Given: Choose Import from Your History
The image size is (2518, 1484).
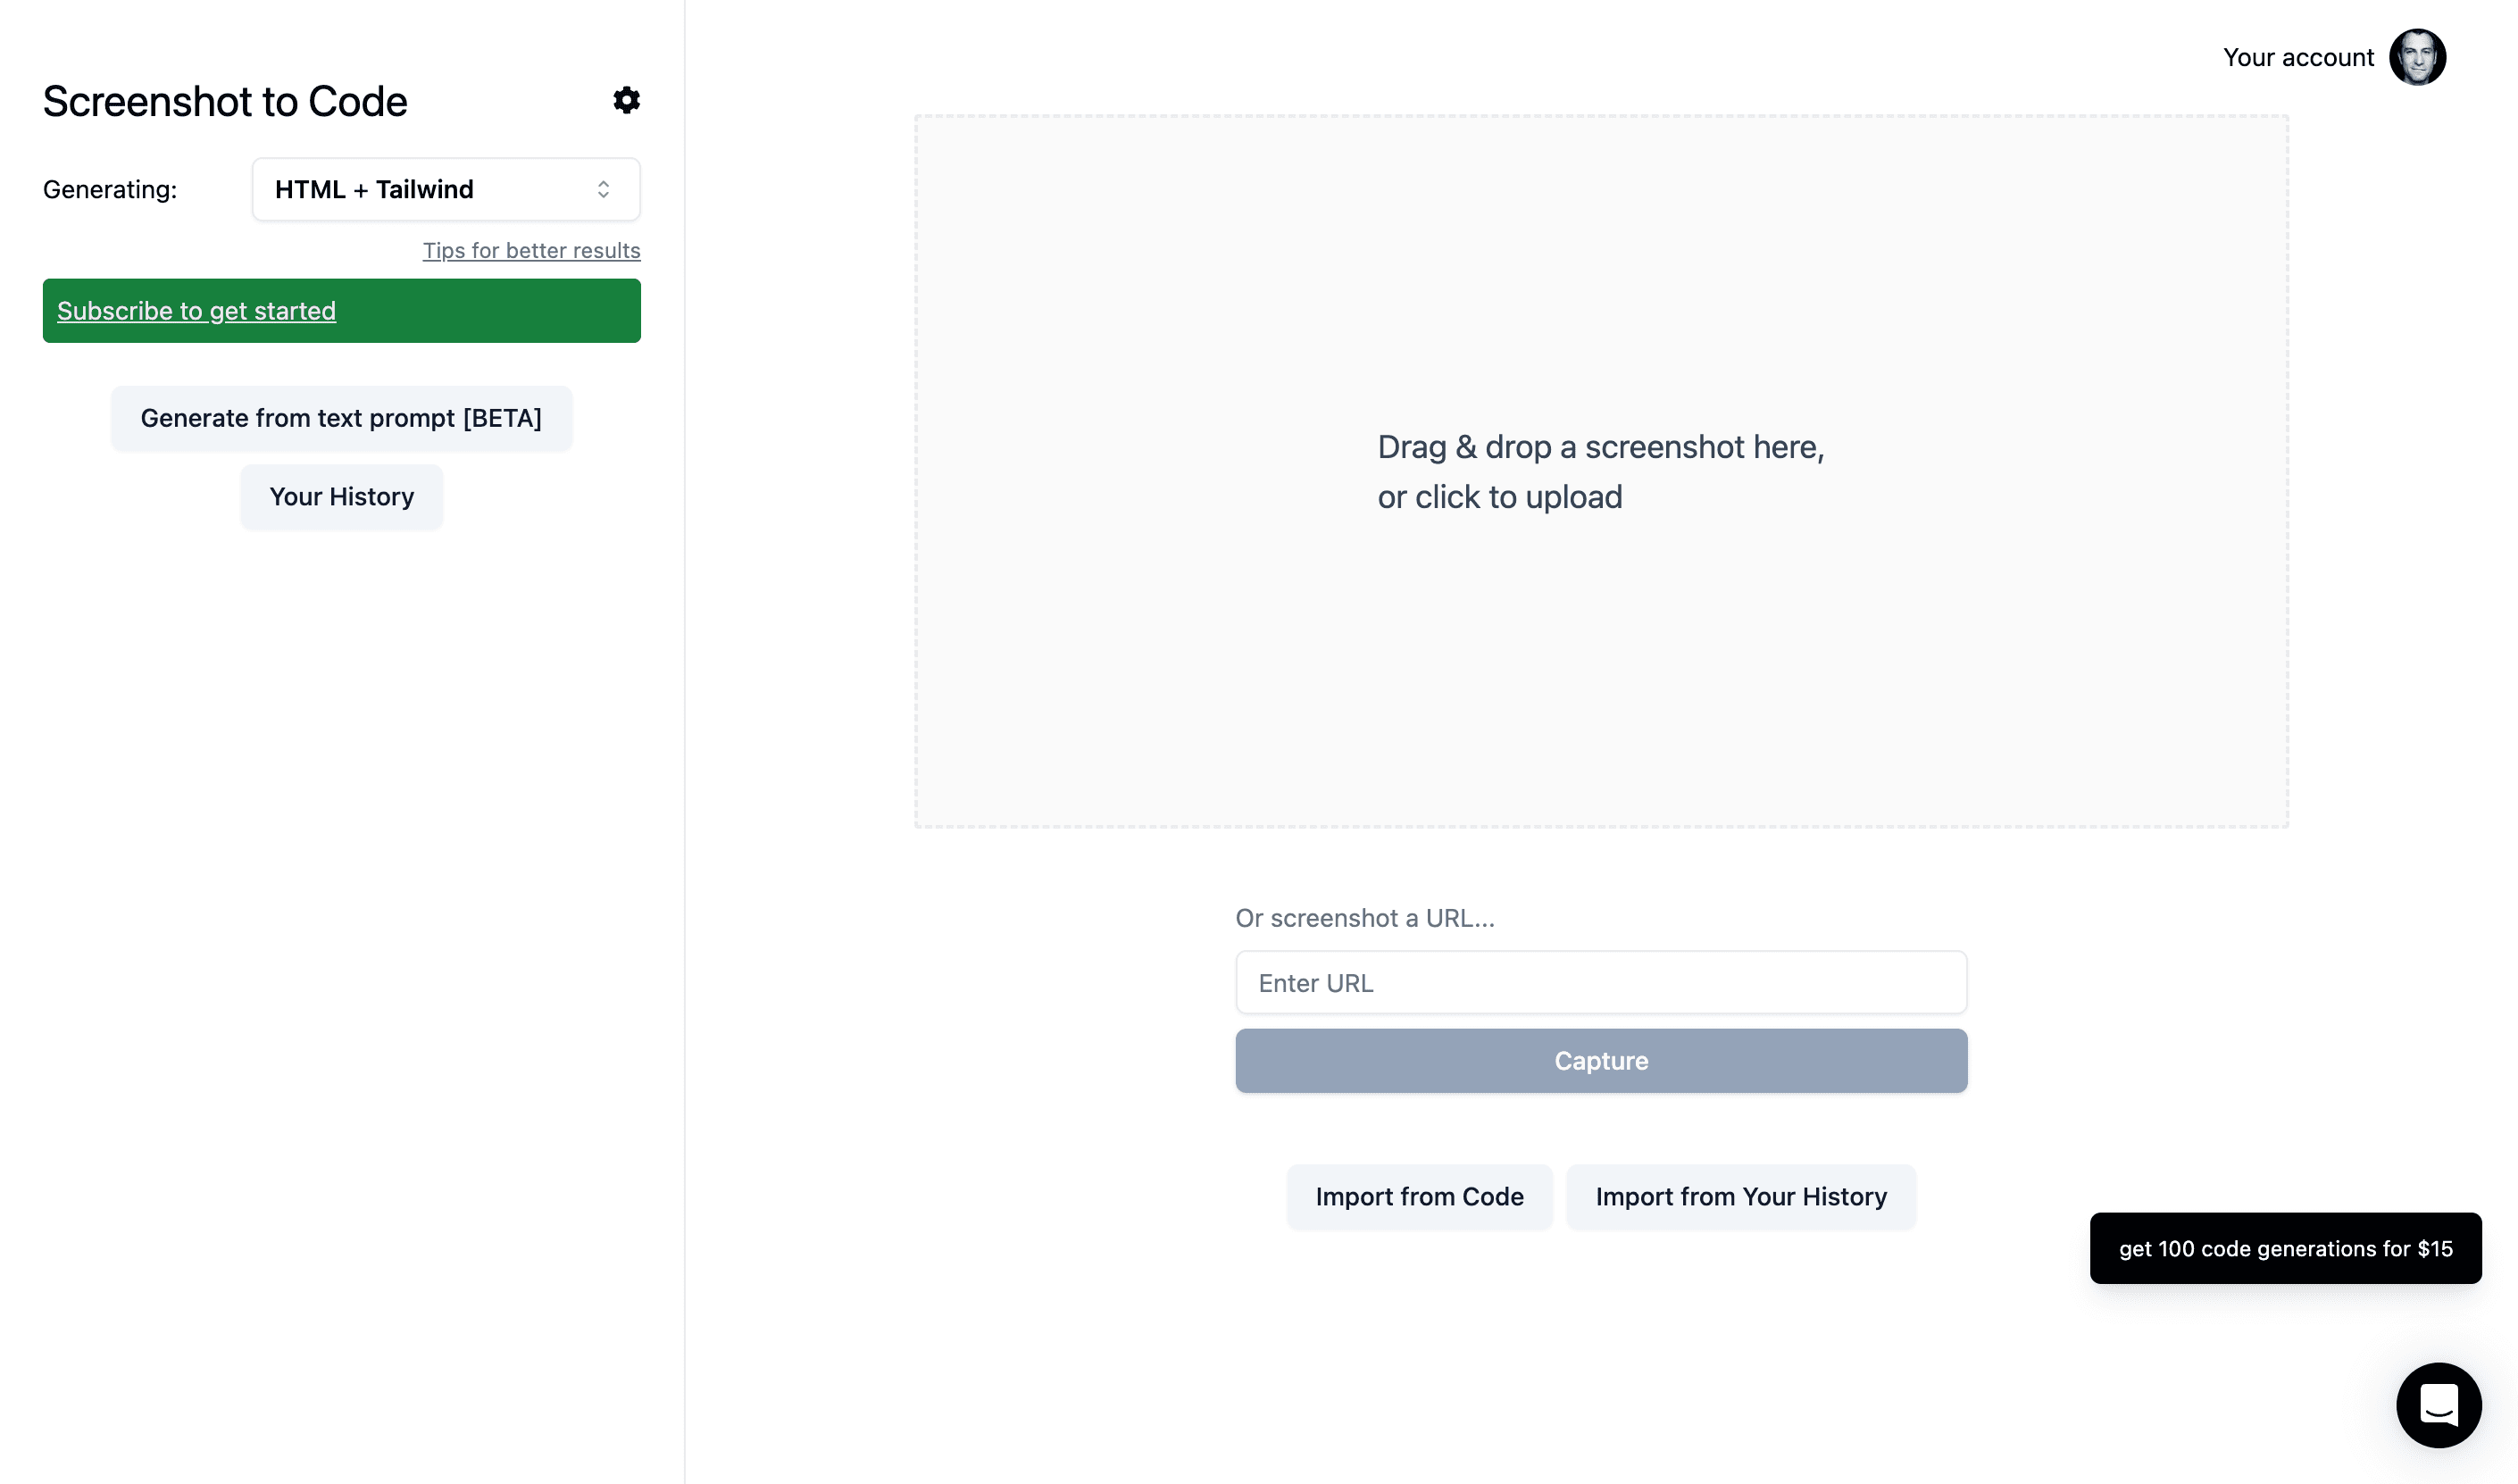Looking at the screenshot, I should pos(1740,1197).
